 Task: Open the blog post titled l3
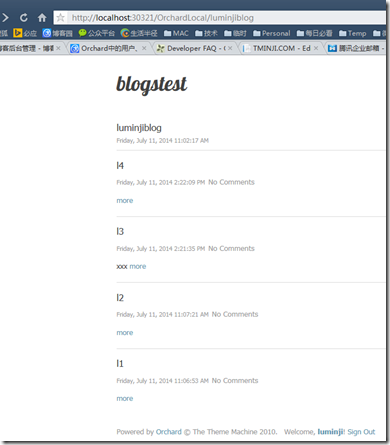pyautogui.click(x=120, y=231)
